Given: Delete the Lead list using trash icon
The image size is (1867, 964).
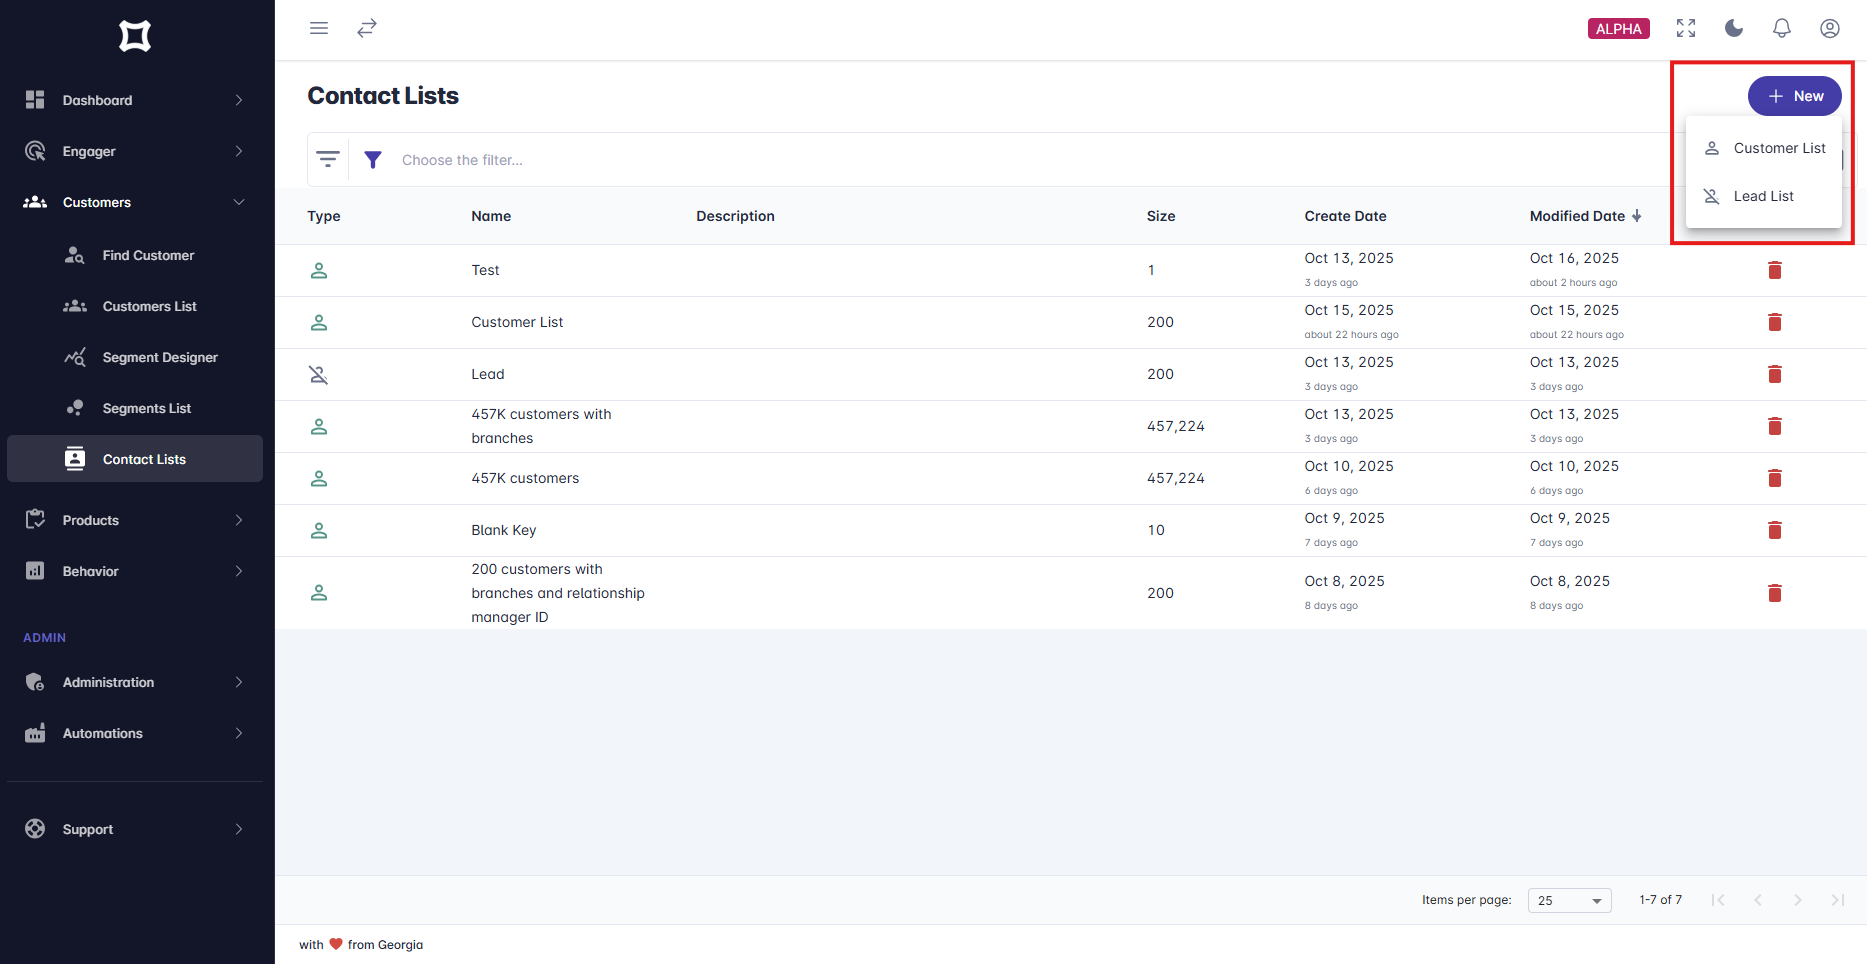Looking at the screenshot, I should (1775, 374).
